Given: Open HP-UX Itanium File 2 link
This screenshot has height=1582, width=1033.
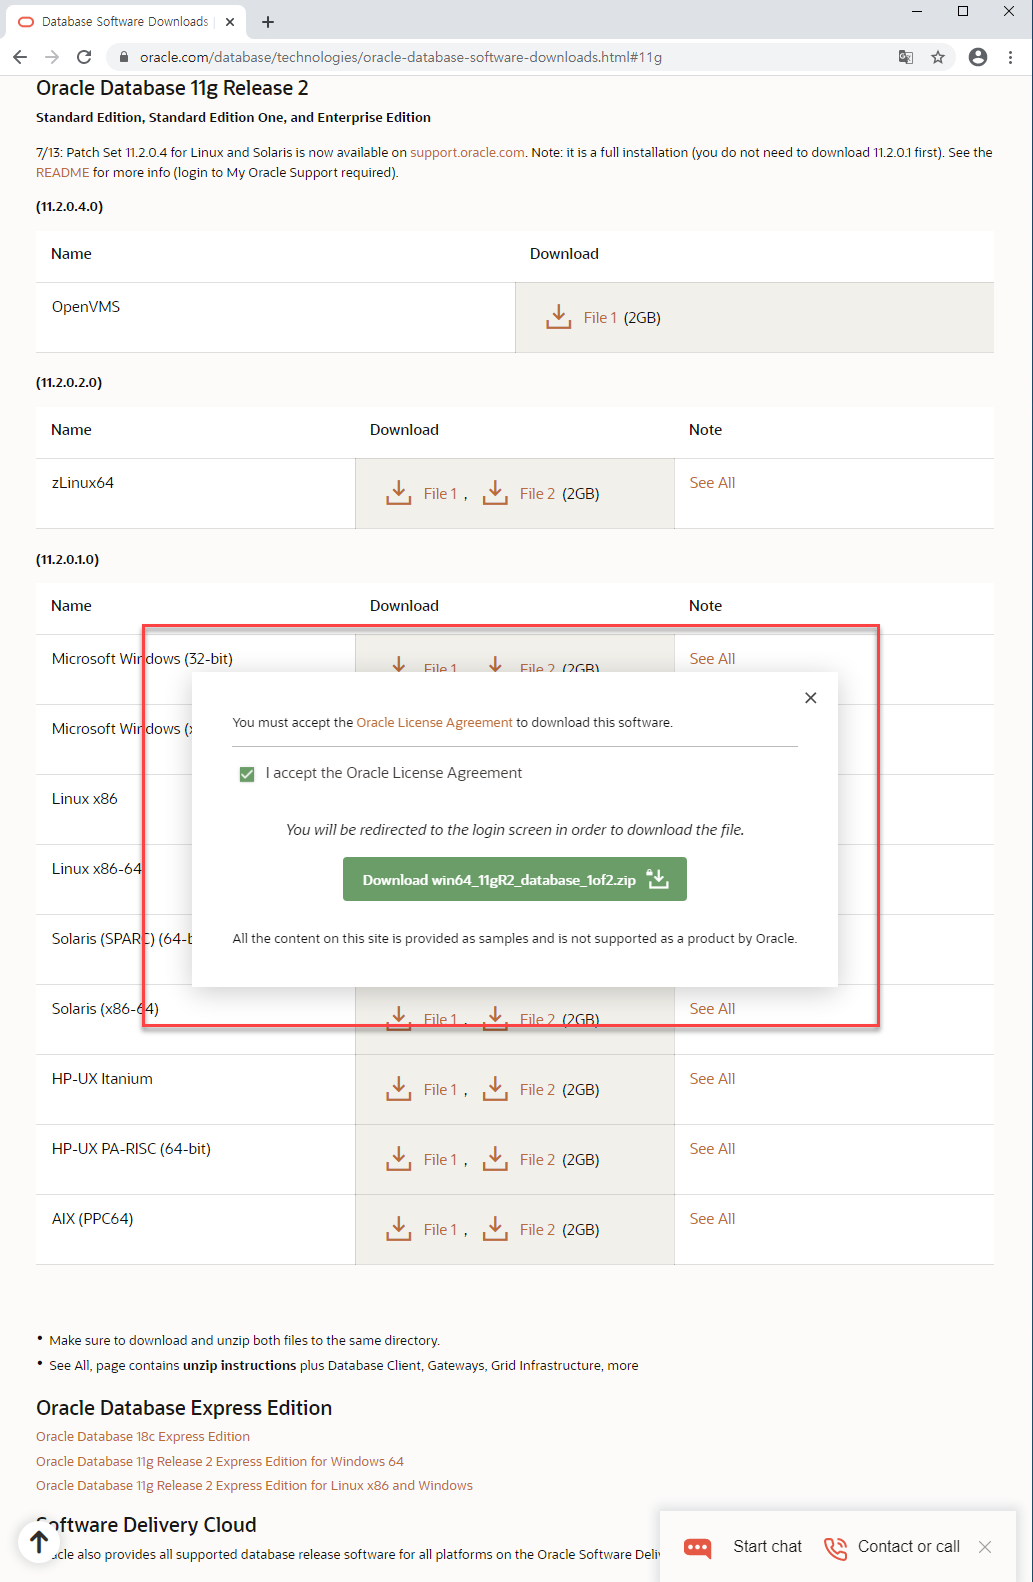Looking at the screenshot, I should (x=537, y=1090).
